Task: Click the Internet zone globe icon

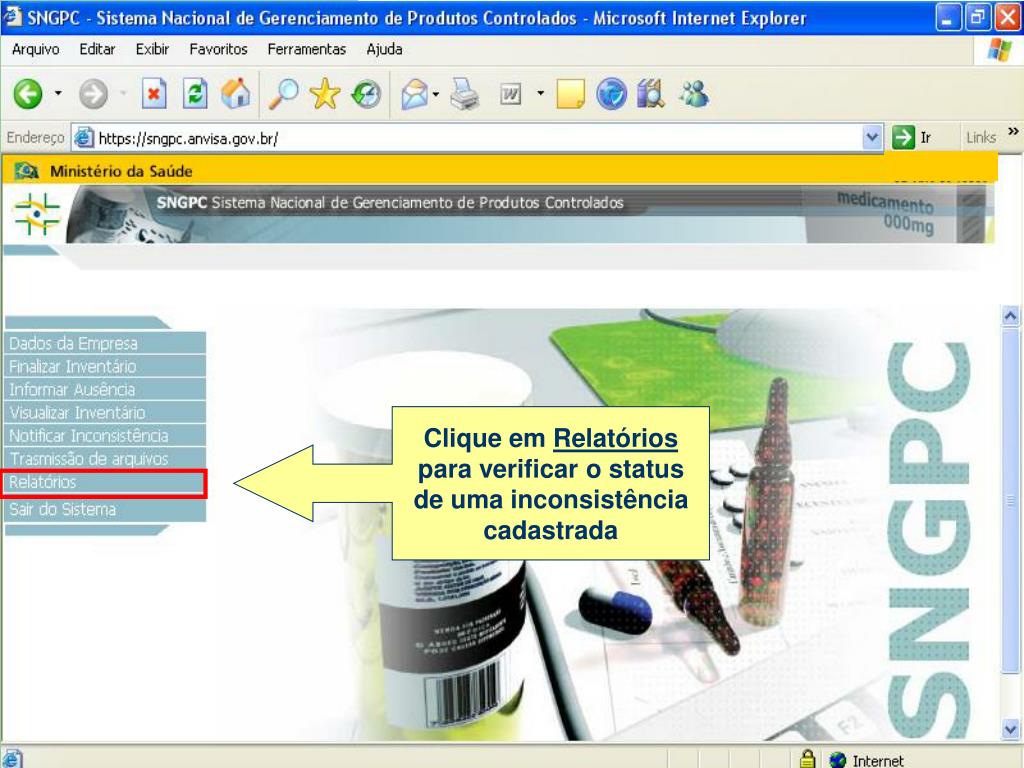Action: coord(837,760)
